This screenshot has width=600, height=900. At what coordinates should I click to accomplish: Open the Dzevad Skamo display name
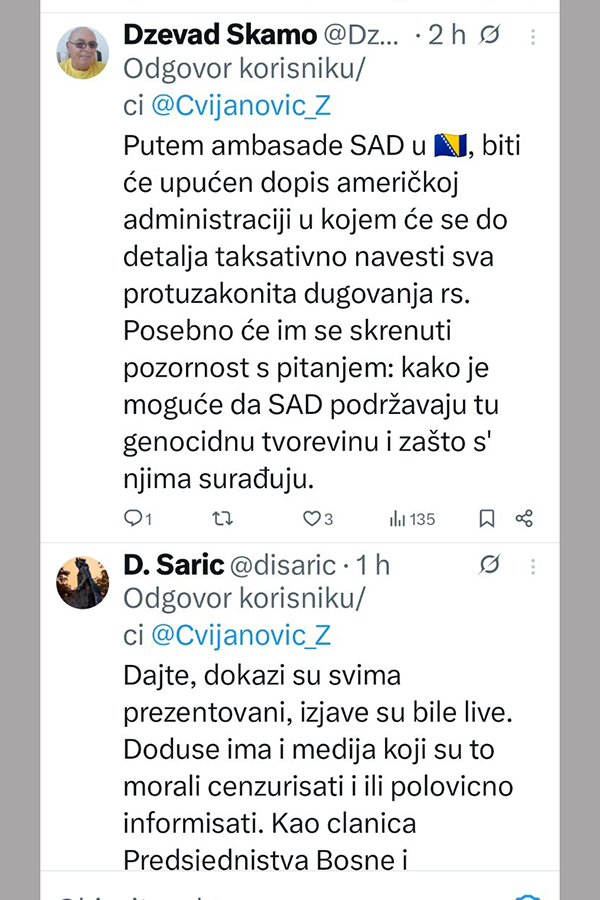point(219,35)
